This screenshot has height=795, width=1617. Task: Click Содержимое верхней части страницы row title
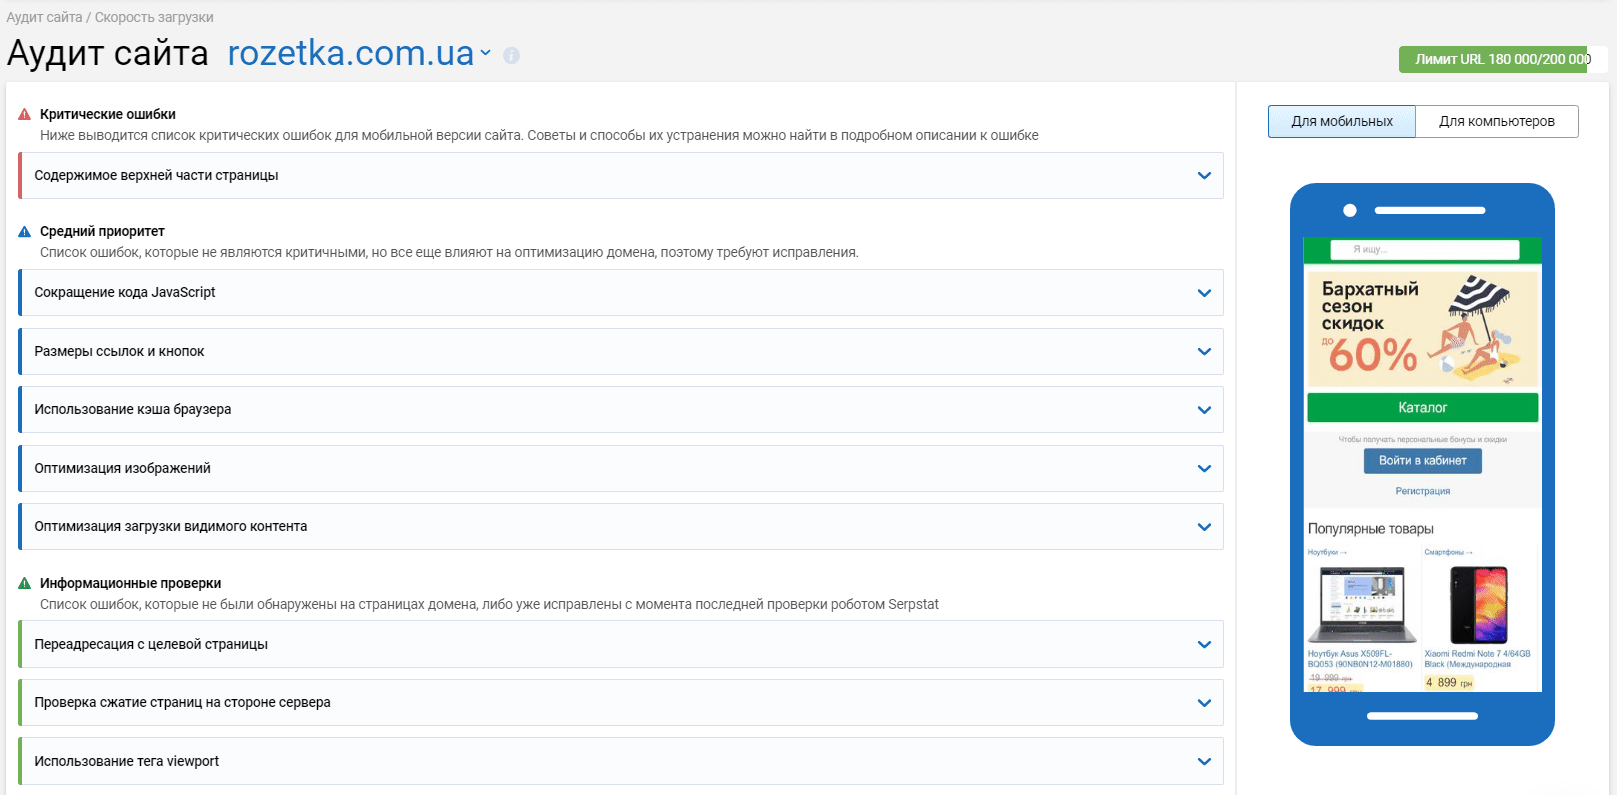tap(156, 175)
